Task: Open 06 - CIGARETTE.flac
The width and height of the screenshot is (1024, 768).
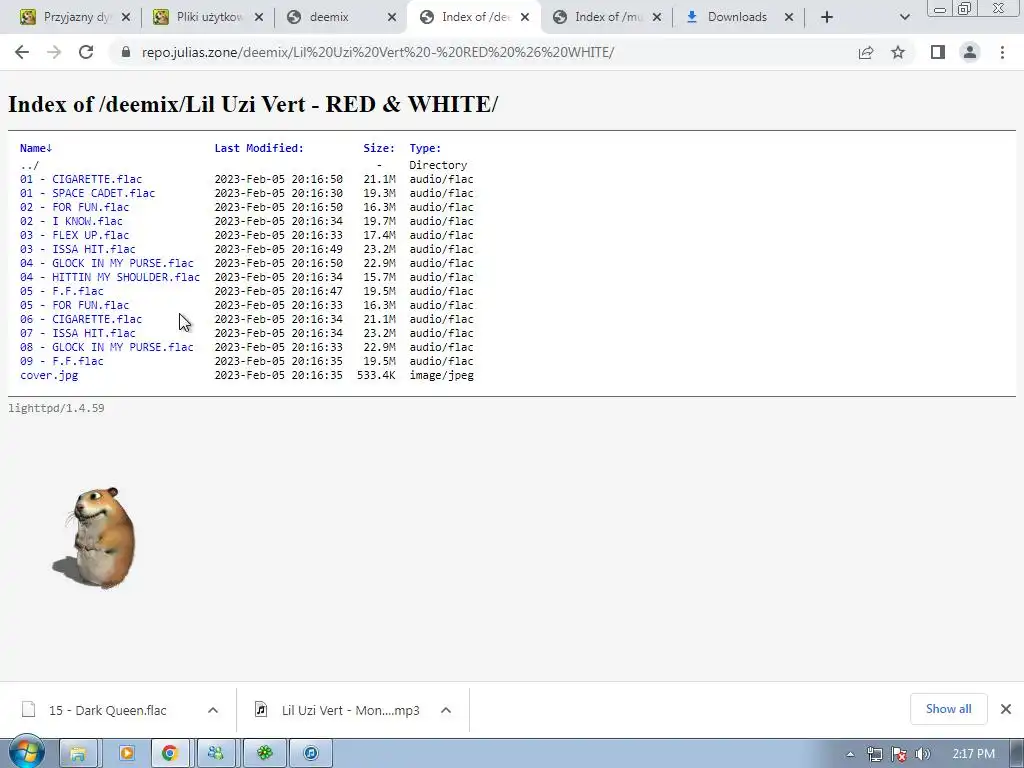Action: [81, 319]
